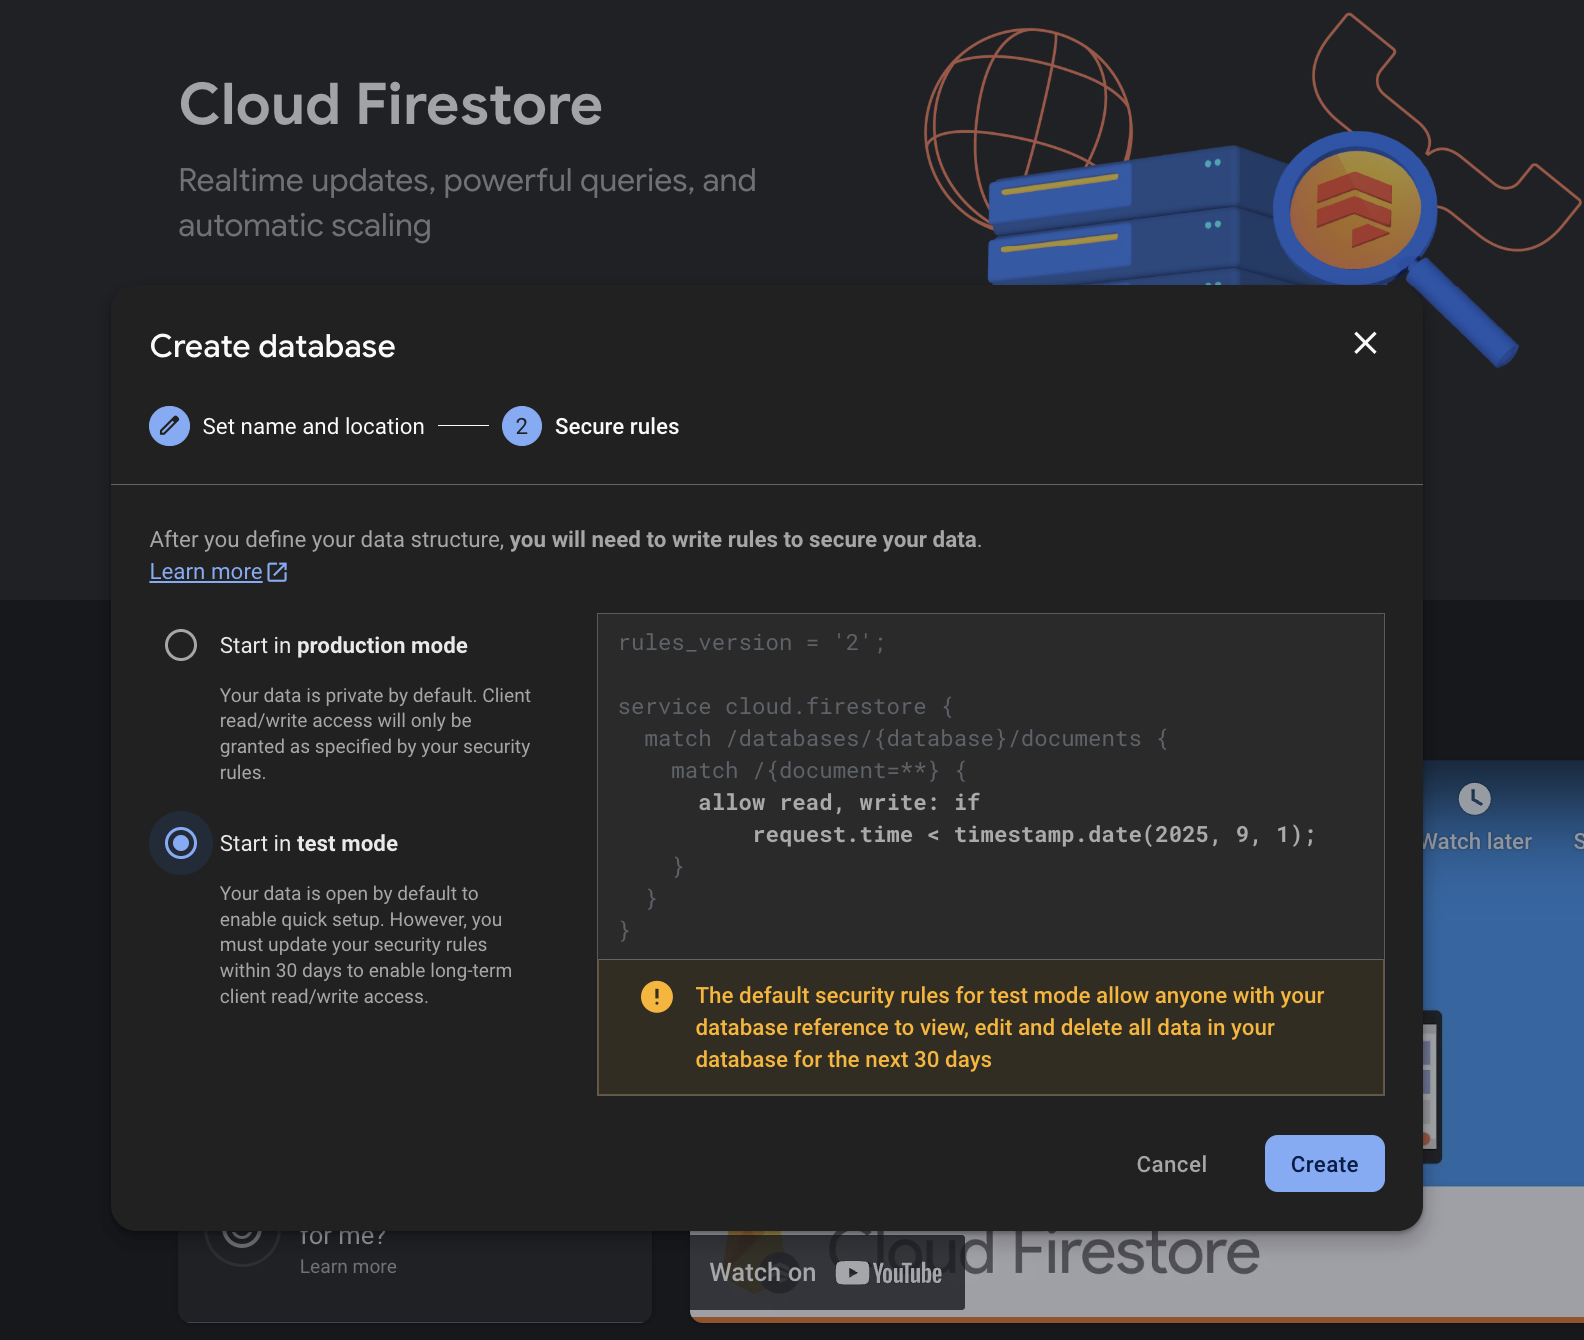Click the YouTube logo in the video
1584x1340 pixels.
[x=889, y=1273]
